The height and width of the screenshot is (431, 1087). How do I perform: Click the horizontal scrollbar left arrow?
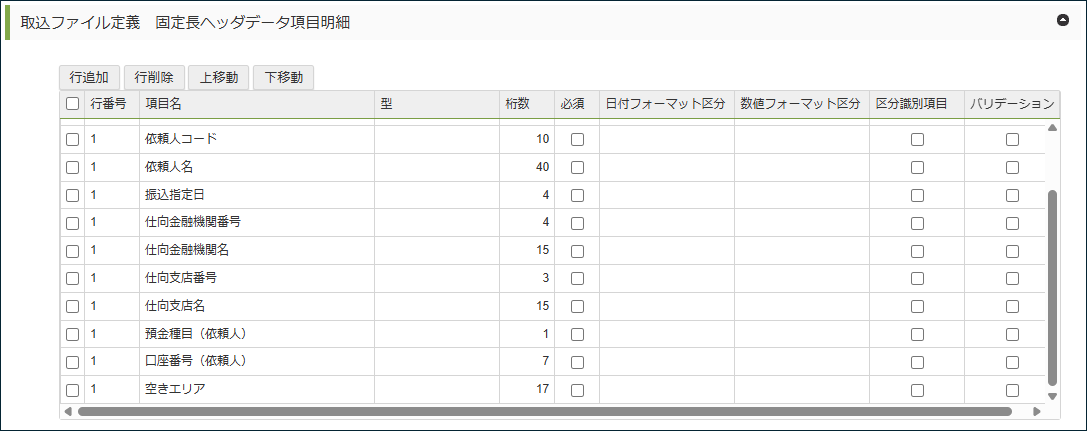pyautogui.click(x=68, y=411)
